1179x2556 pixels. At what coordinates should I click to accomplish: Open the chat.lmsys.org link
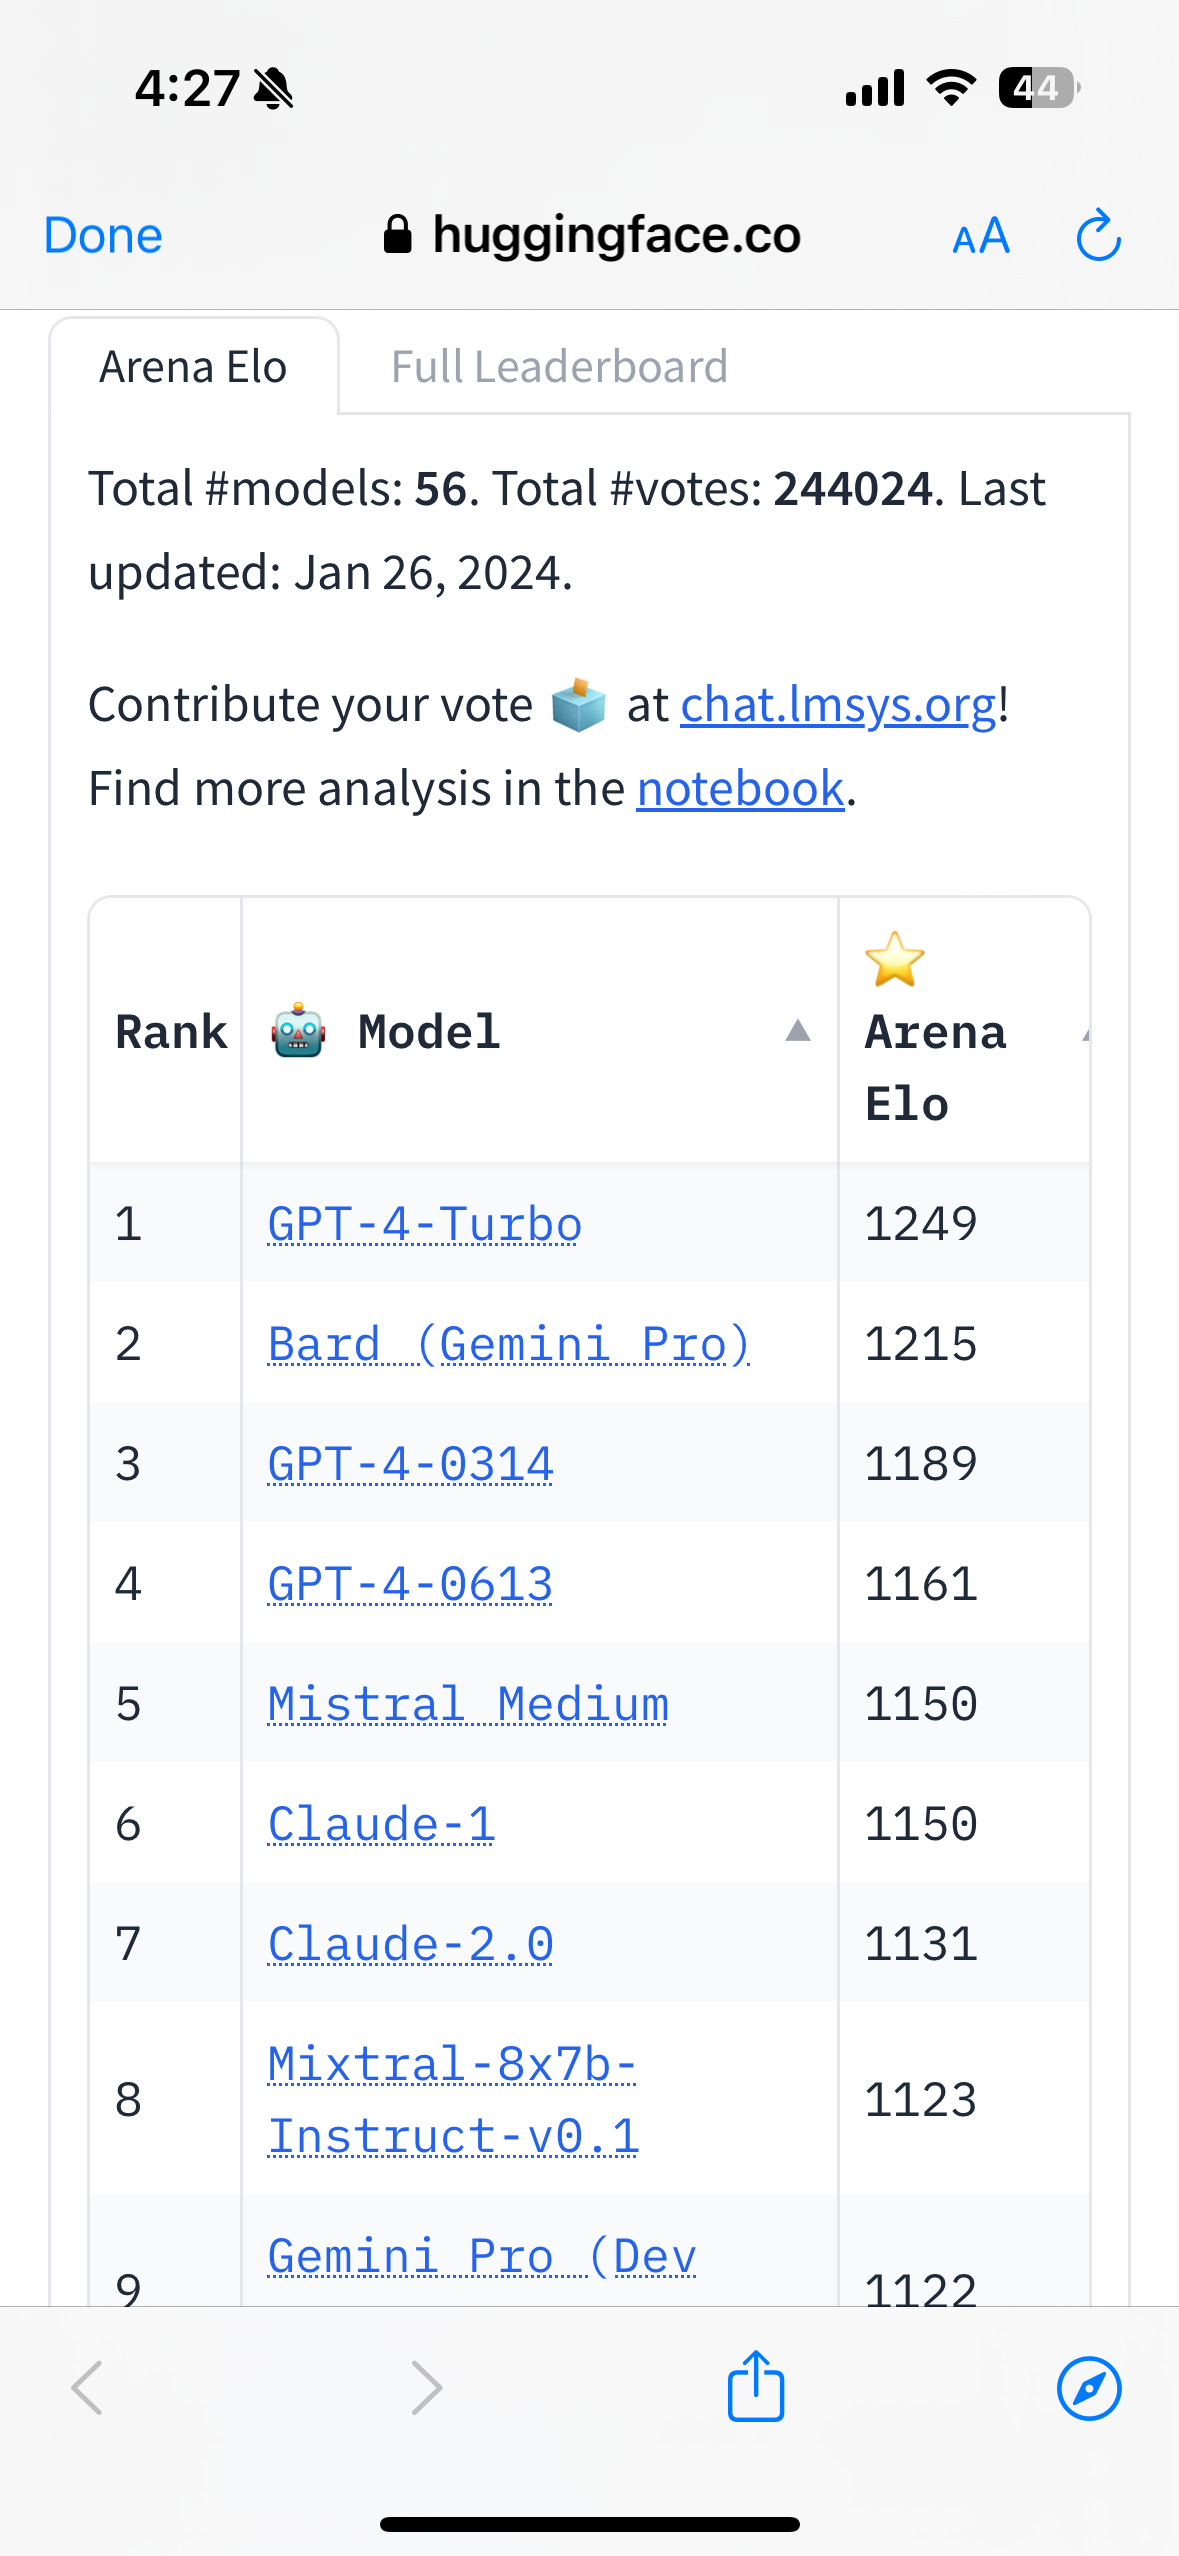pos(838,704)
